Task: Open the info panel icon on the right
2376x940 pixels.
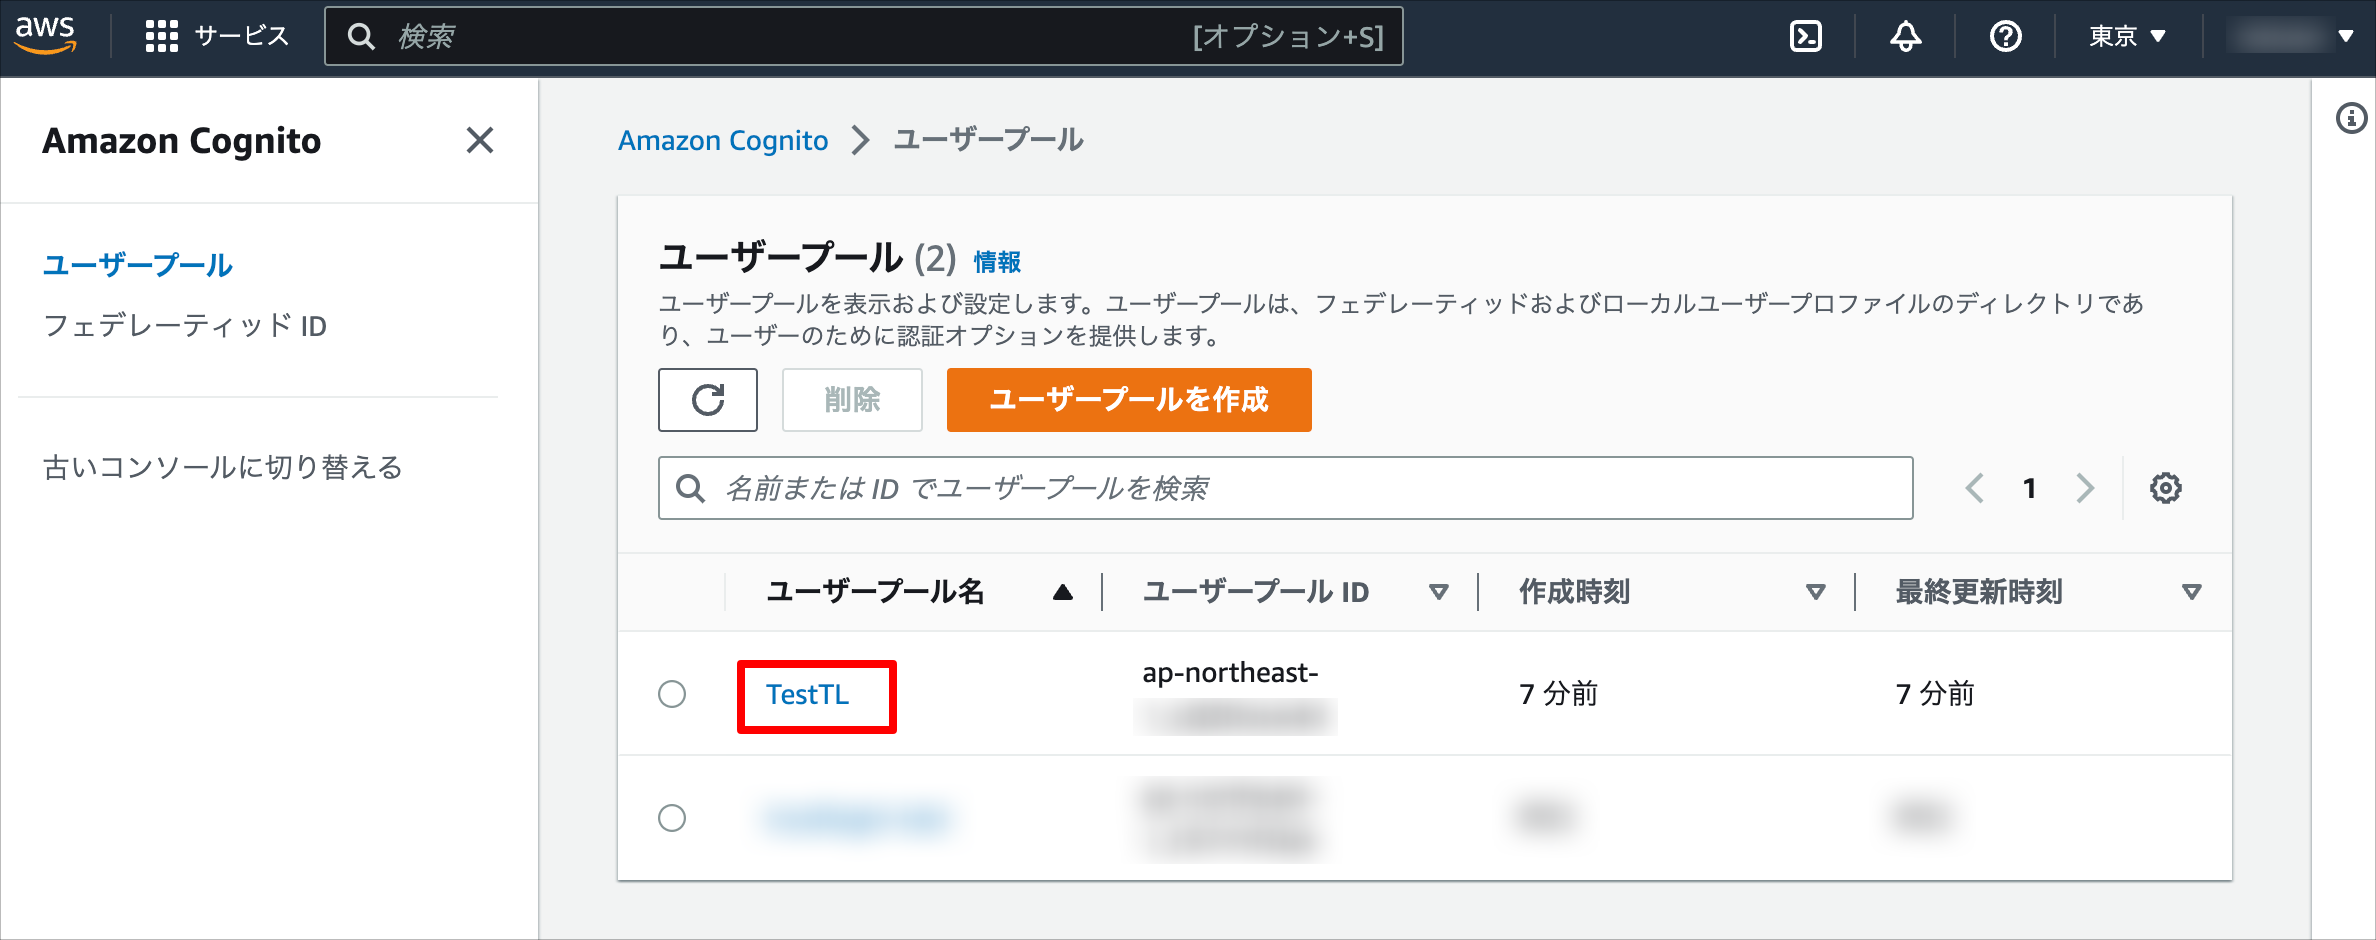Action: click(2352, 118)
